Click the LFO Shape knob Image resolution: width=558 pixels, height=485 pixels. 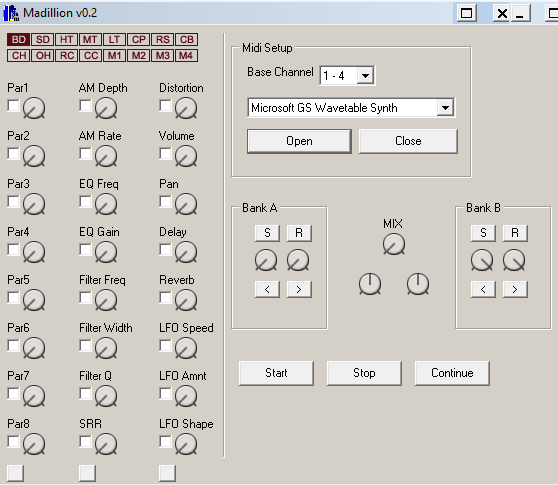pyautogui.click(x=186, y=444)
